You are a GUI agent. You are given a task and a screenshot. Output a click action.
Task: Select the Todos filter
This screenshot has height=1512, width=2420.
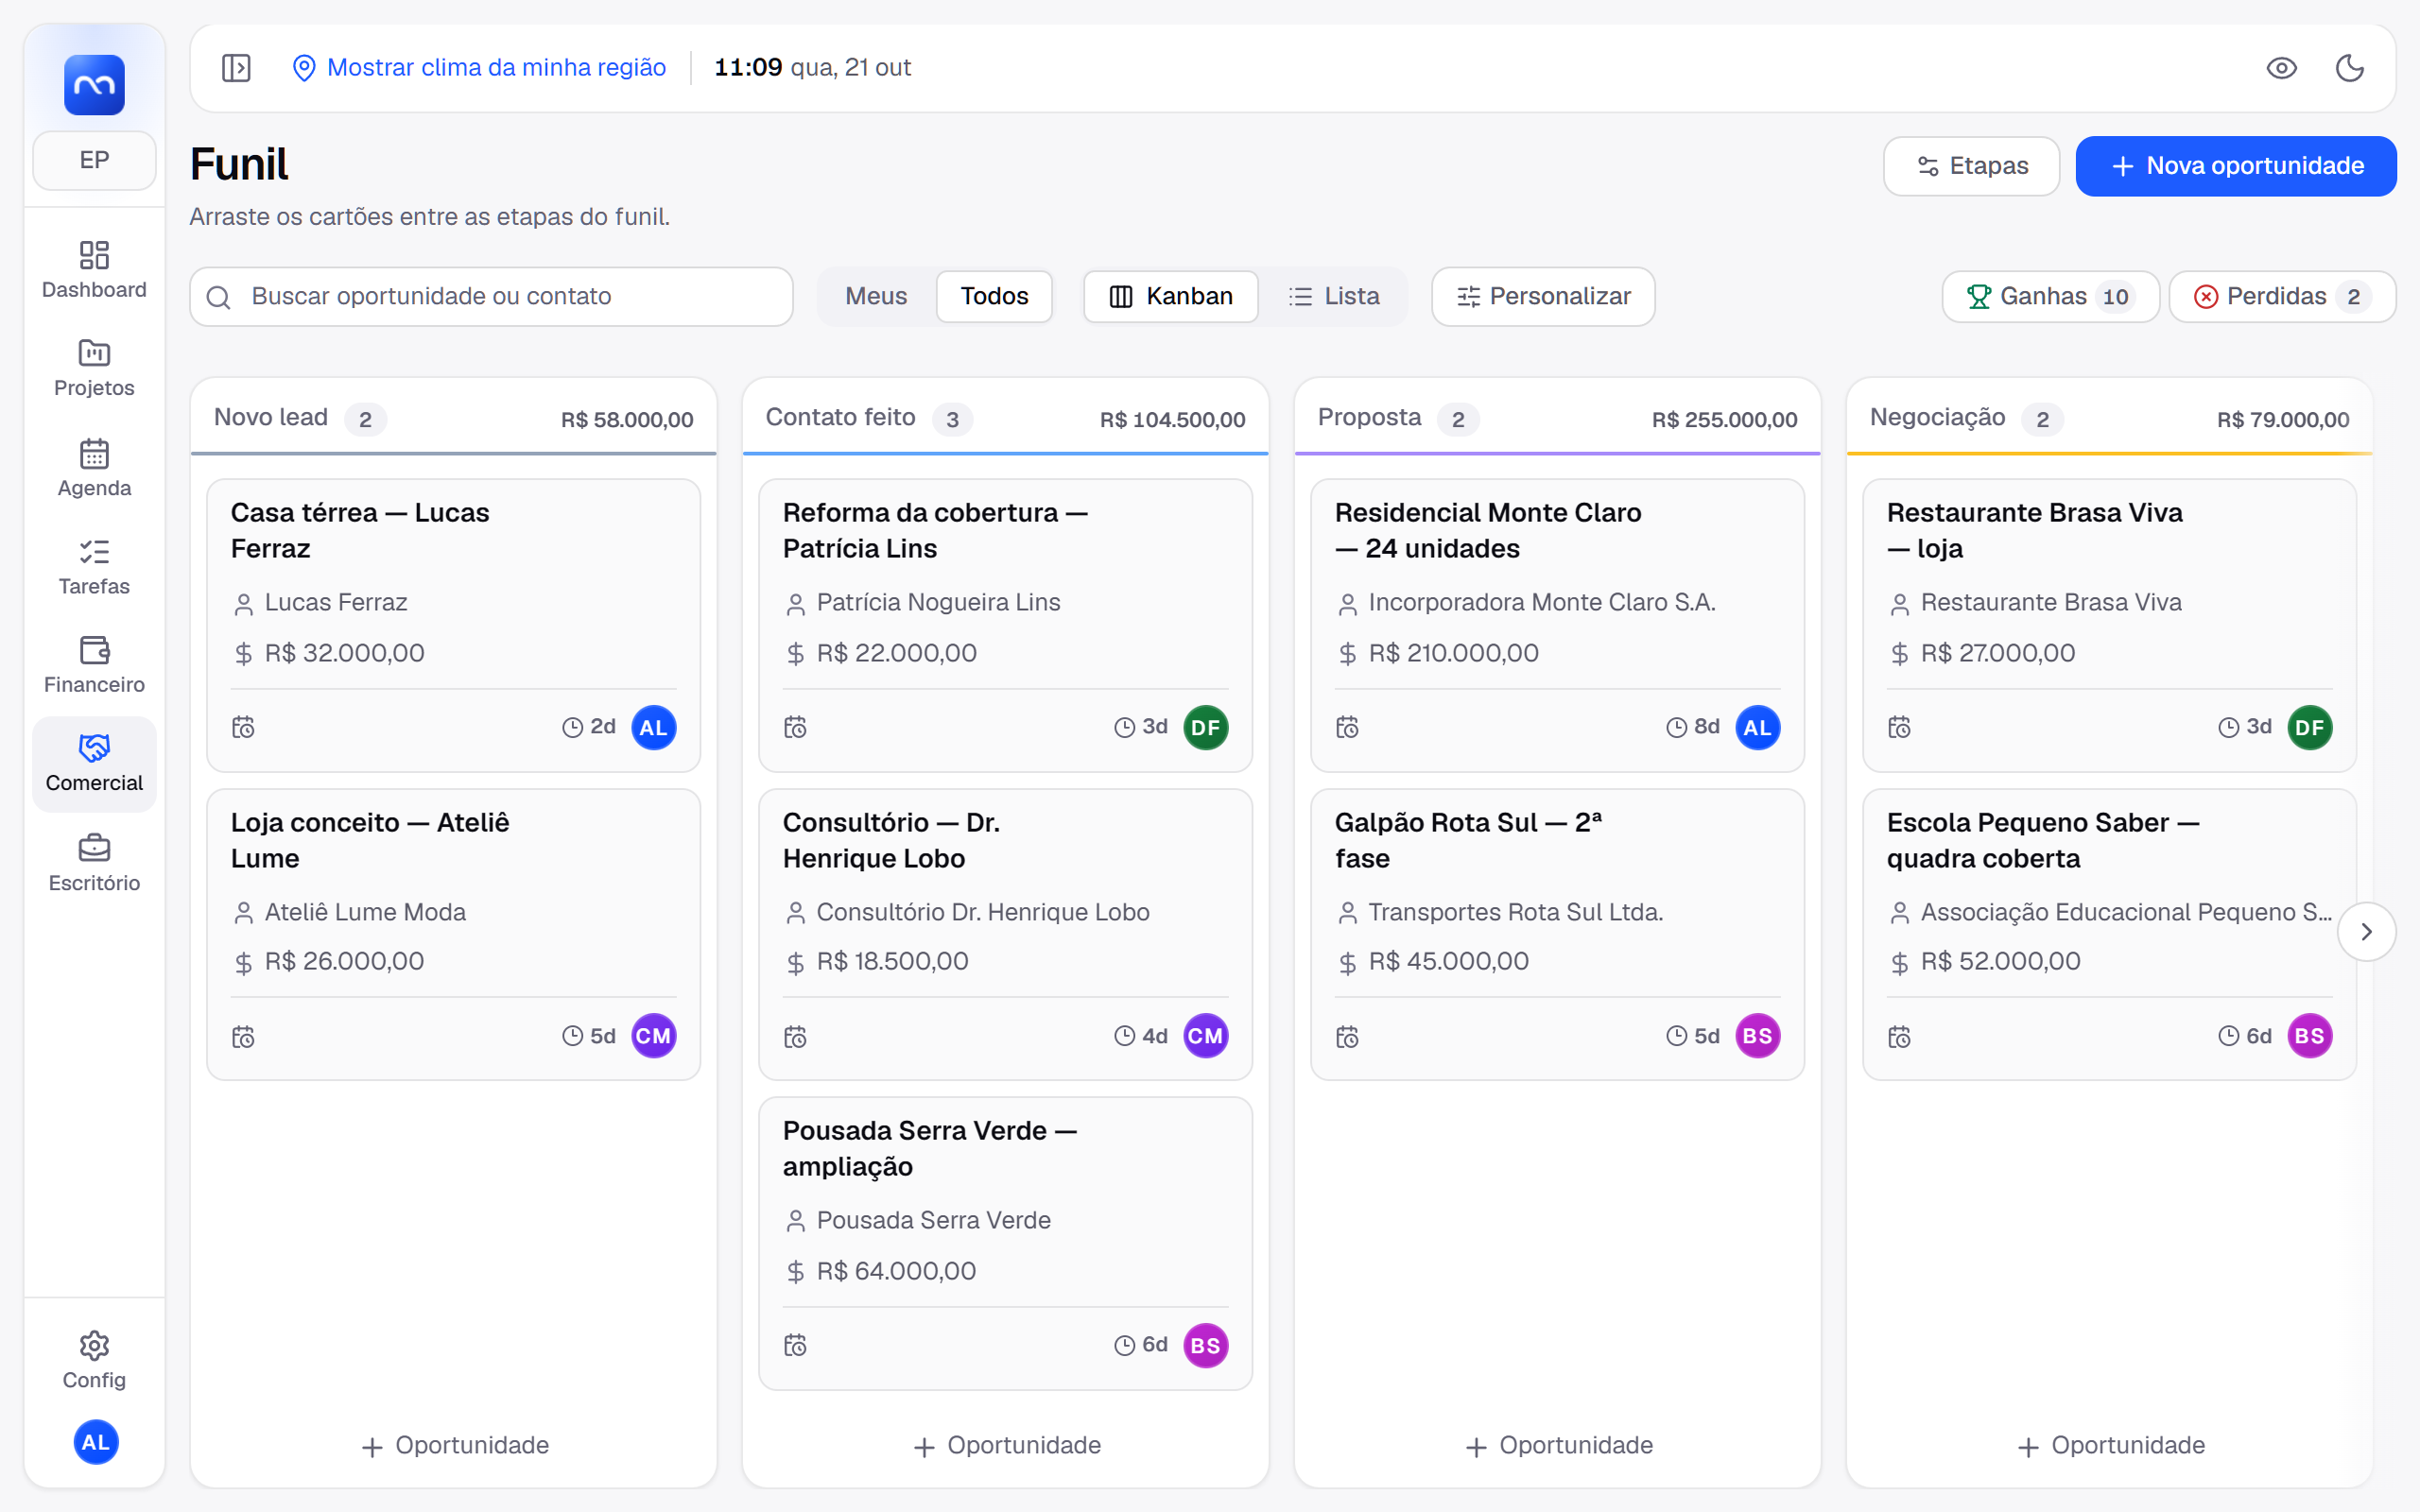pyautogui.click(x=994, y=296)
